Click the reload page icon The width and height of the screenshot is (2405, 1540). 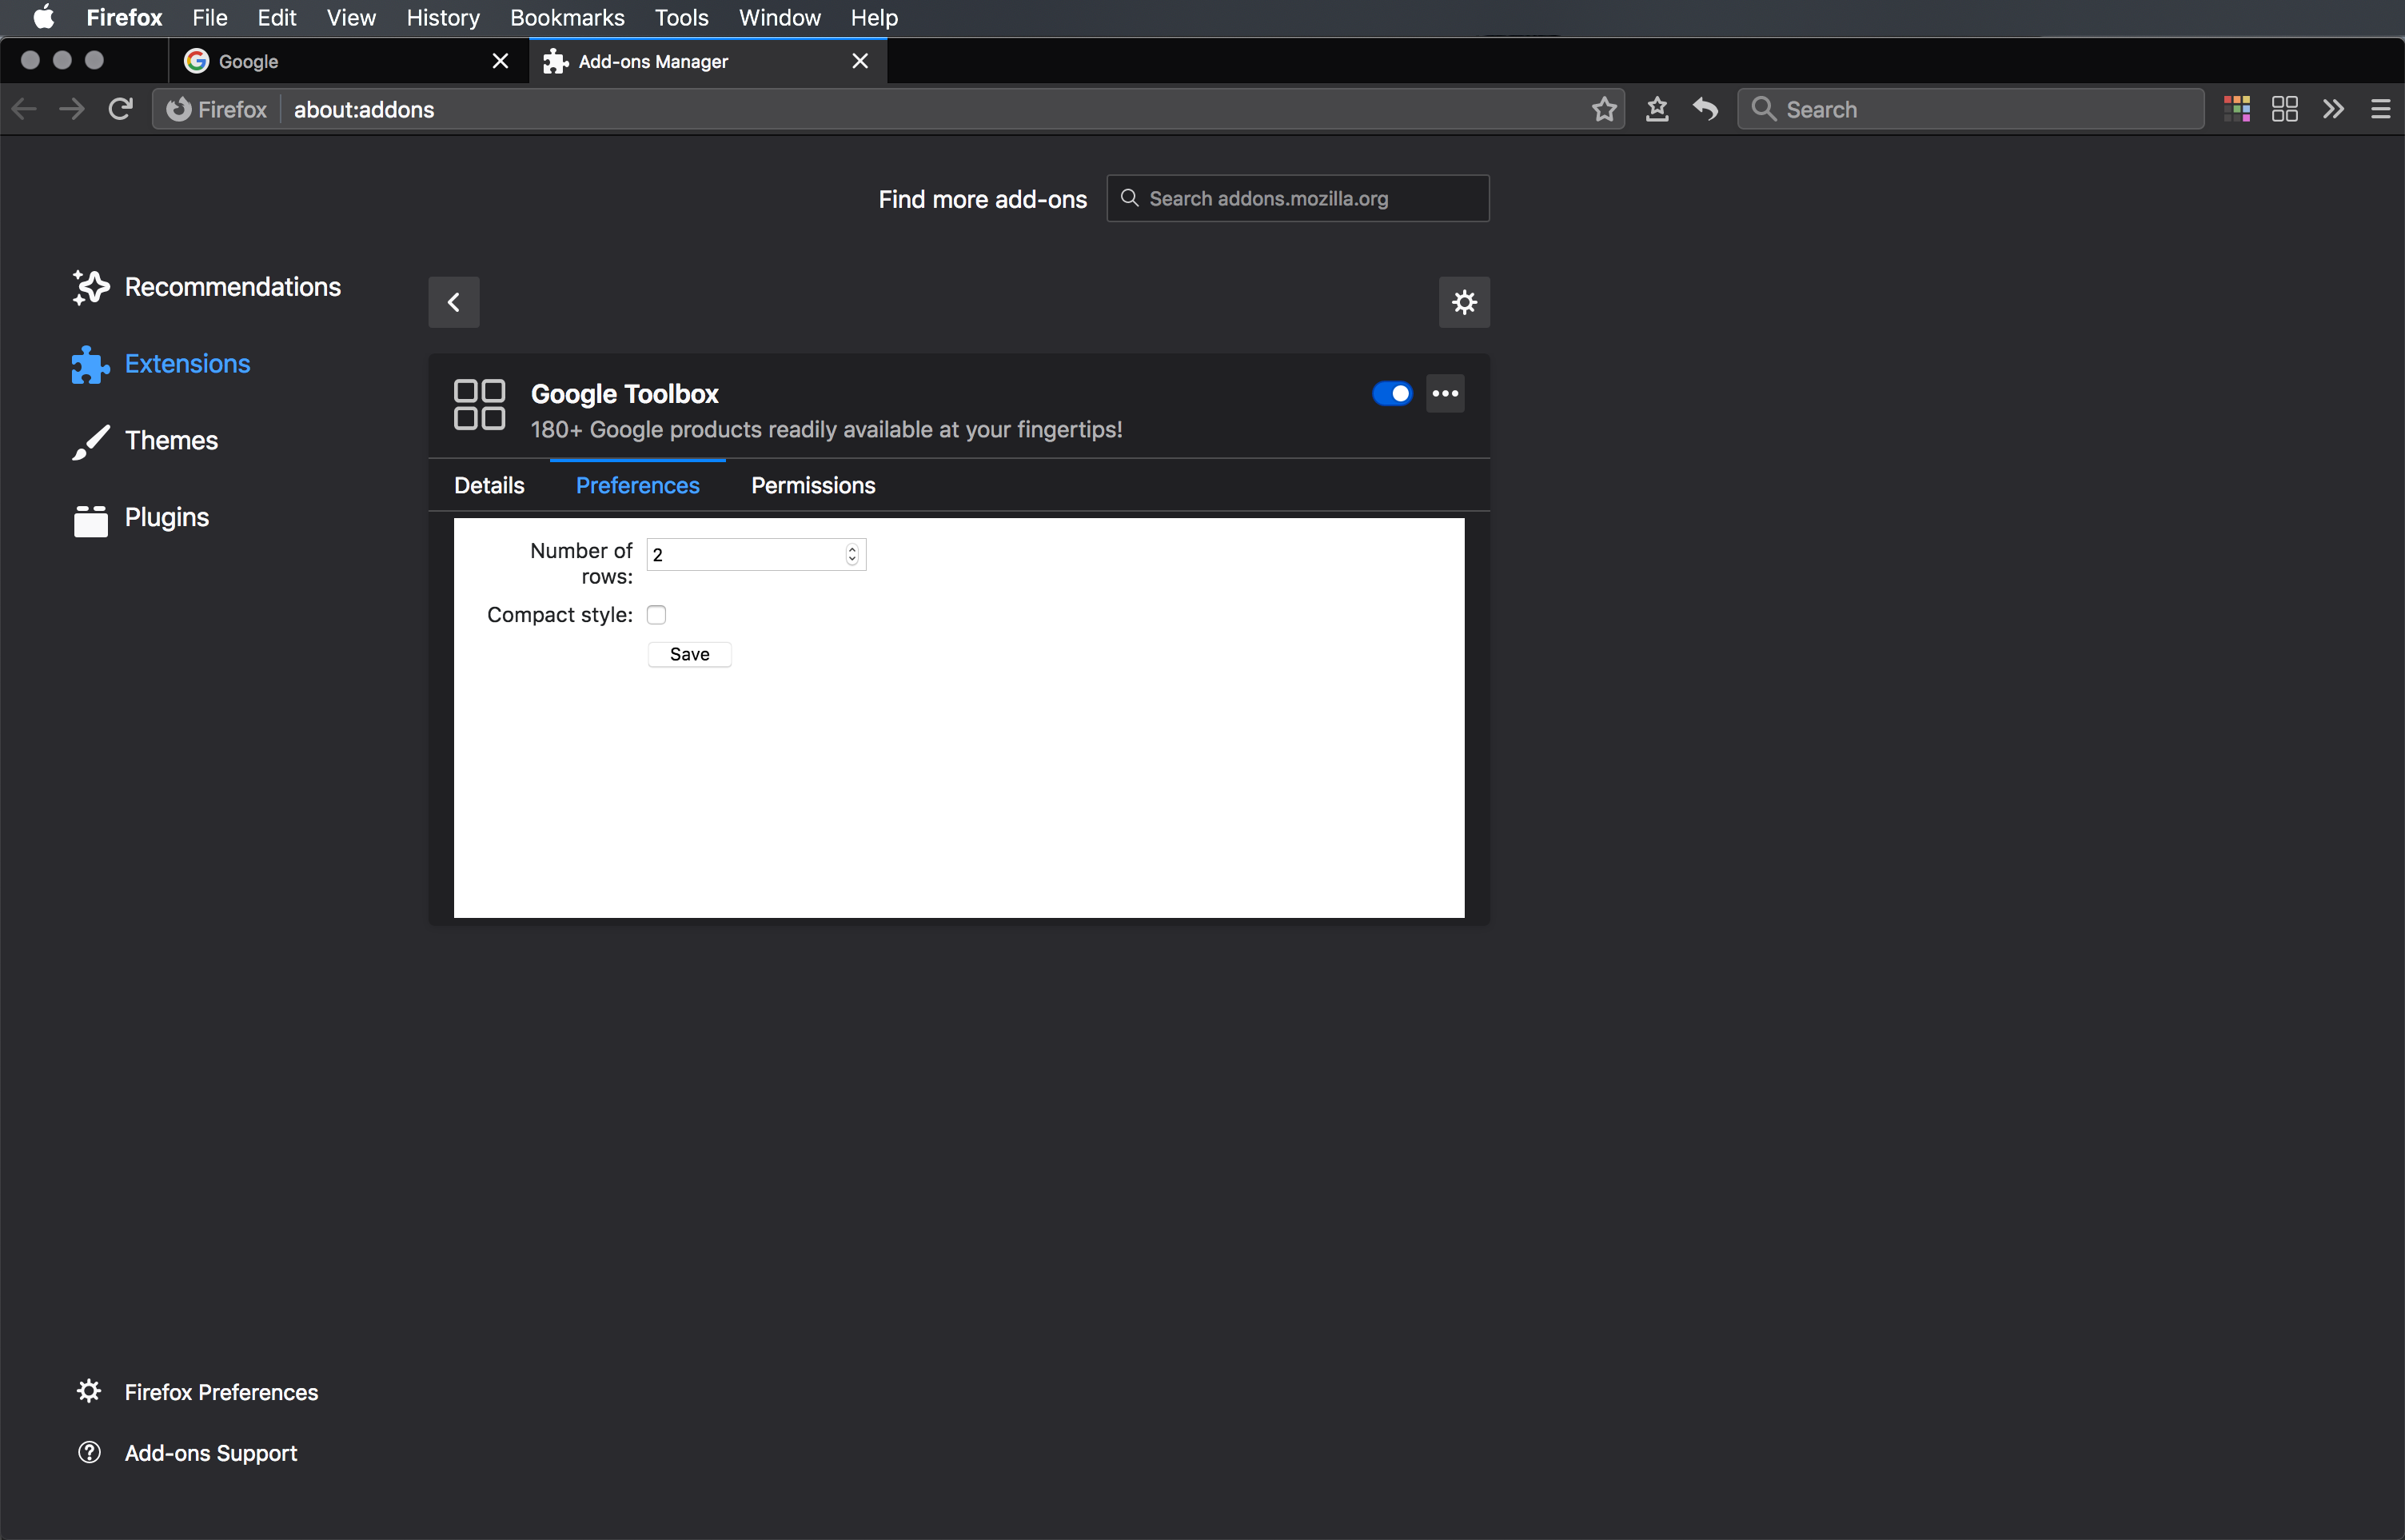click(121, 109)
